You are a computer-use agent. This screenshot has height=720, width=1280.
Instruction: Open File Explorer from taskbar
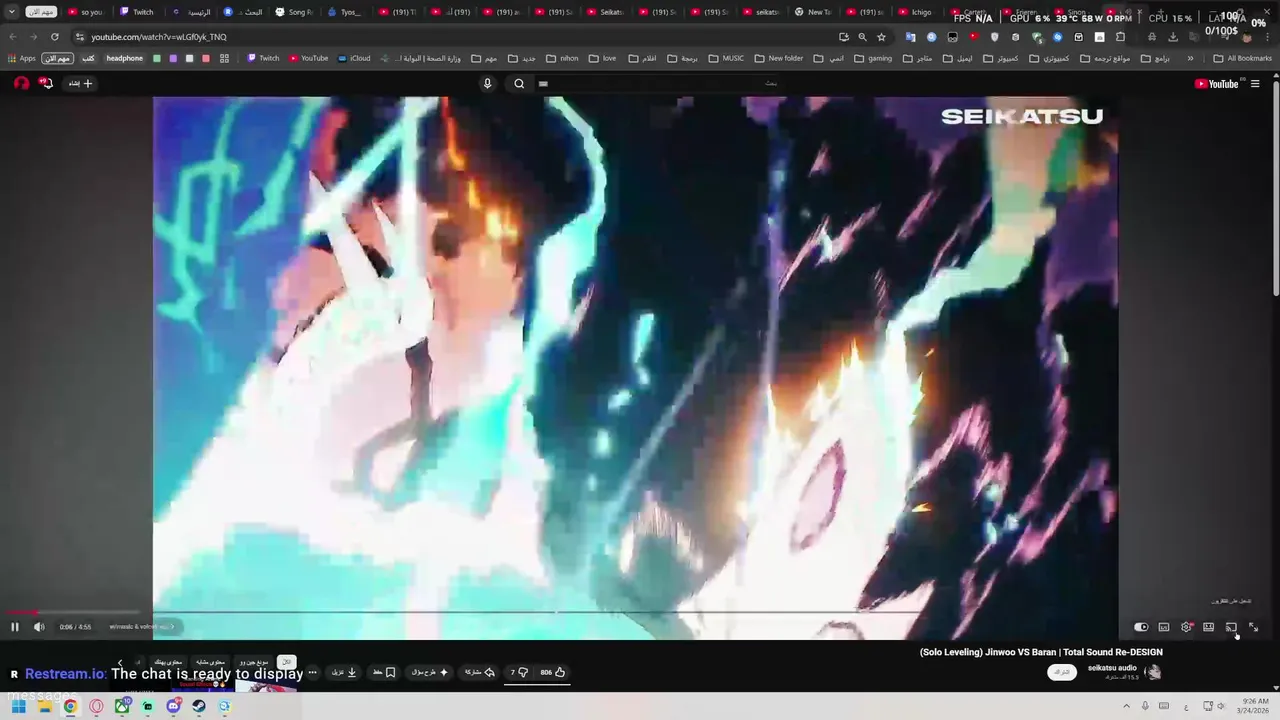click(44, 706)
